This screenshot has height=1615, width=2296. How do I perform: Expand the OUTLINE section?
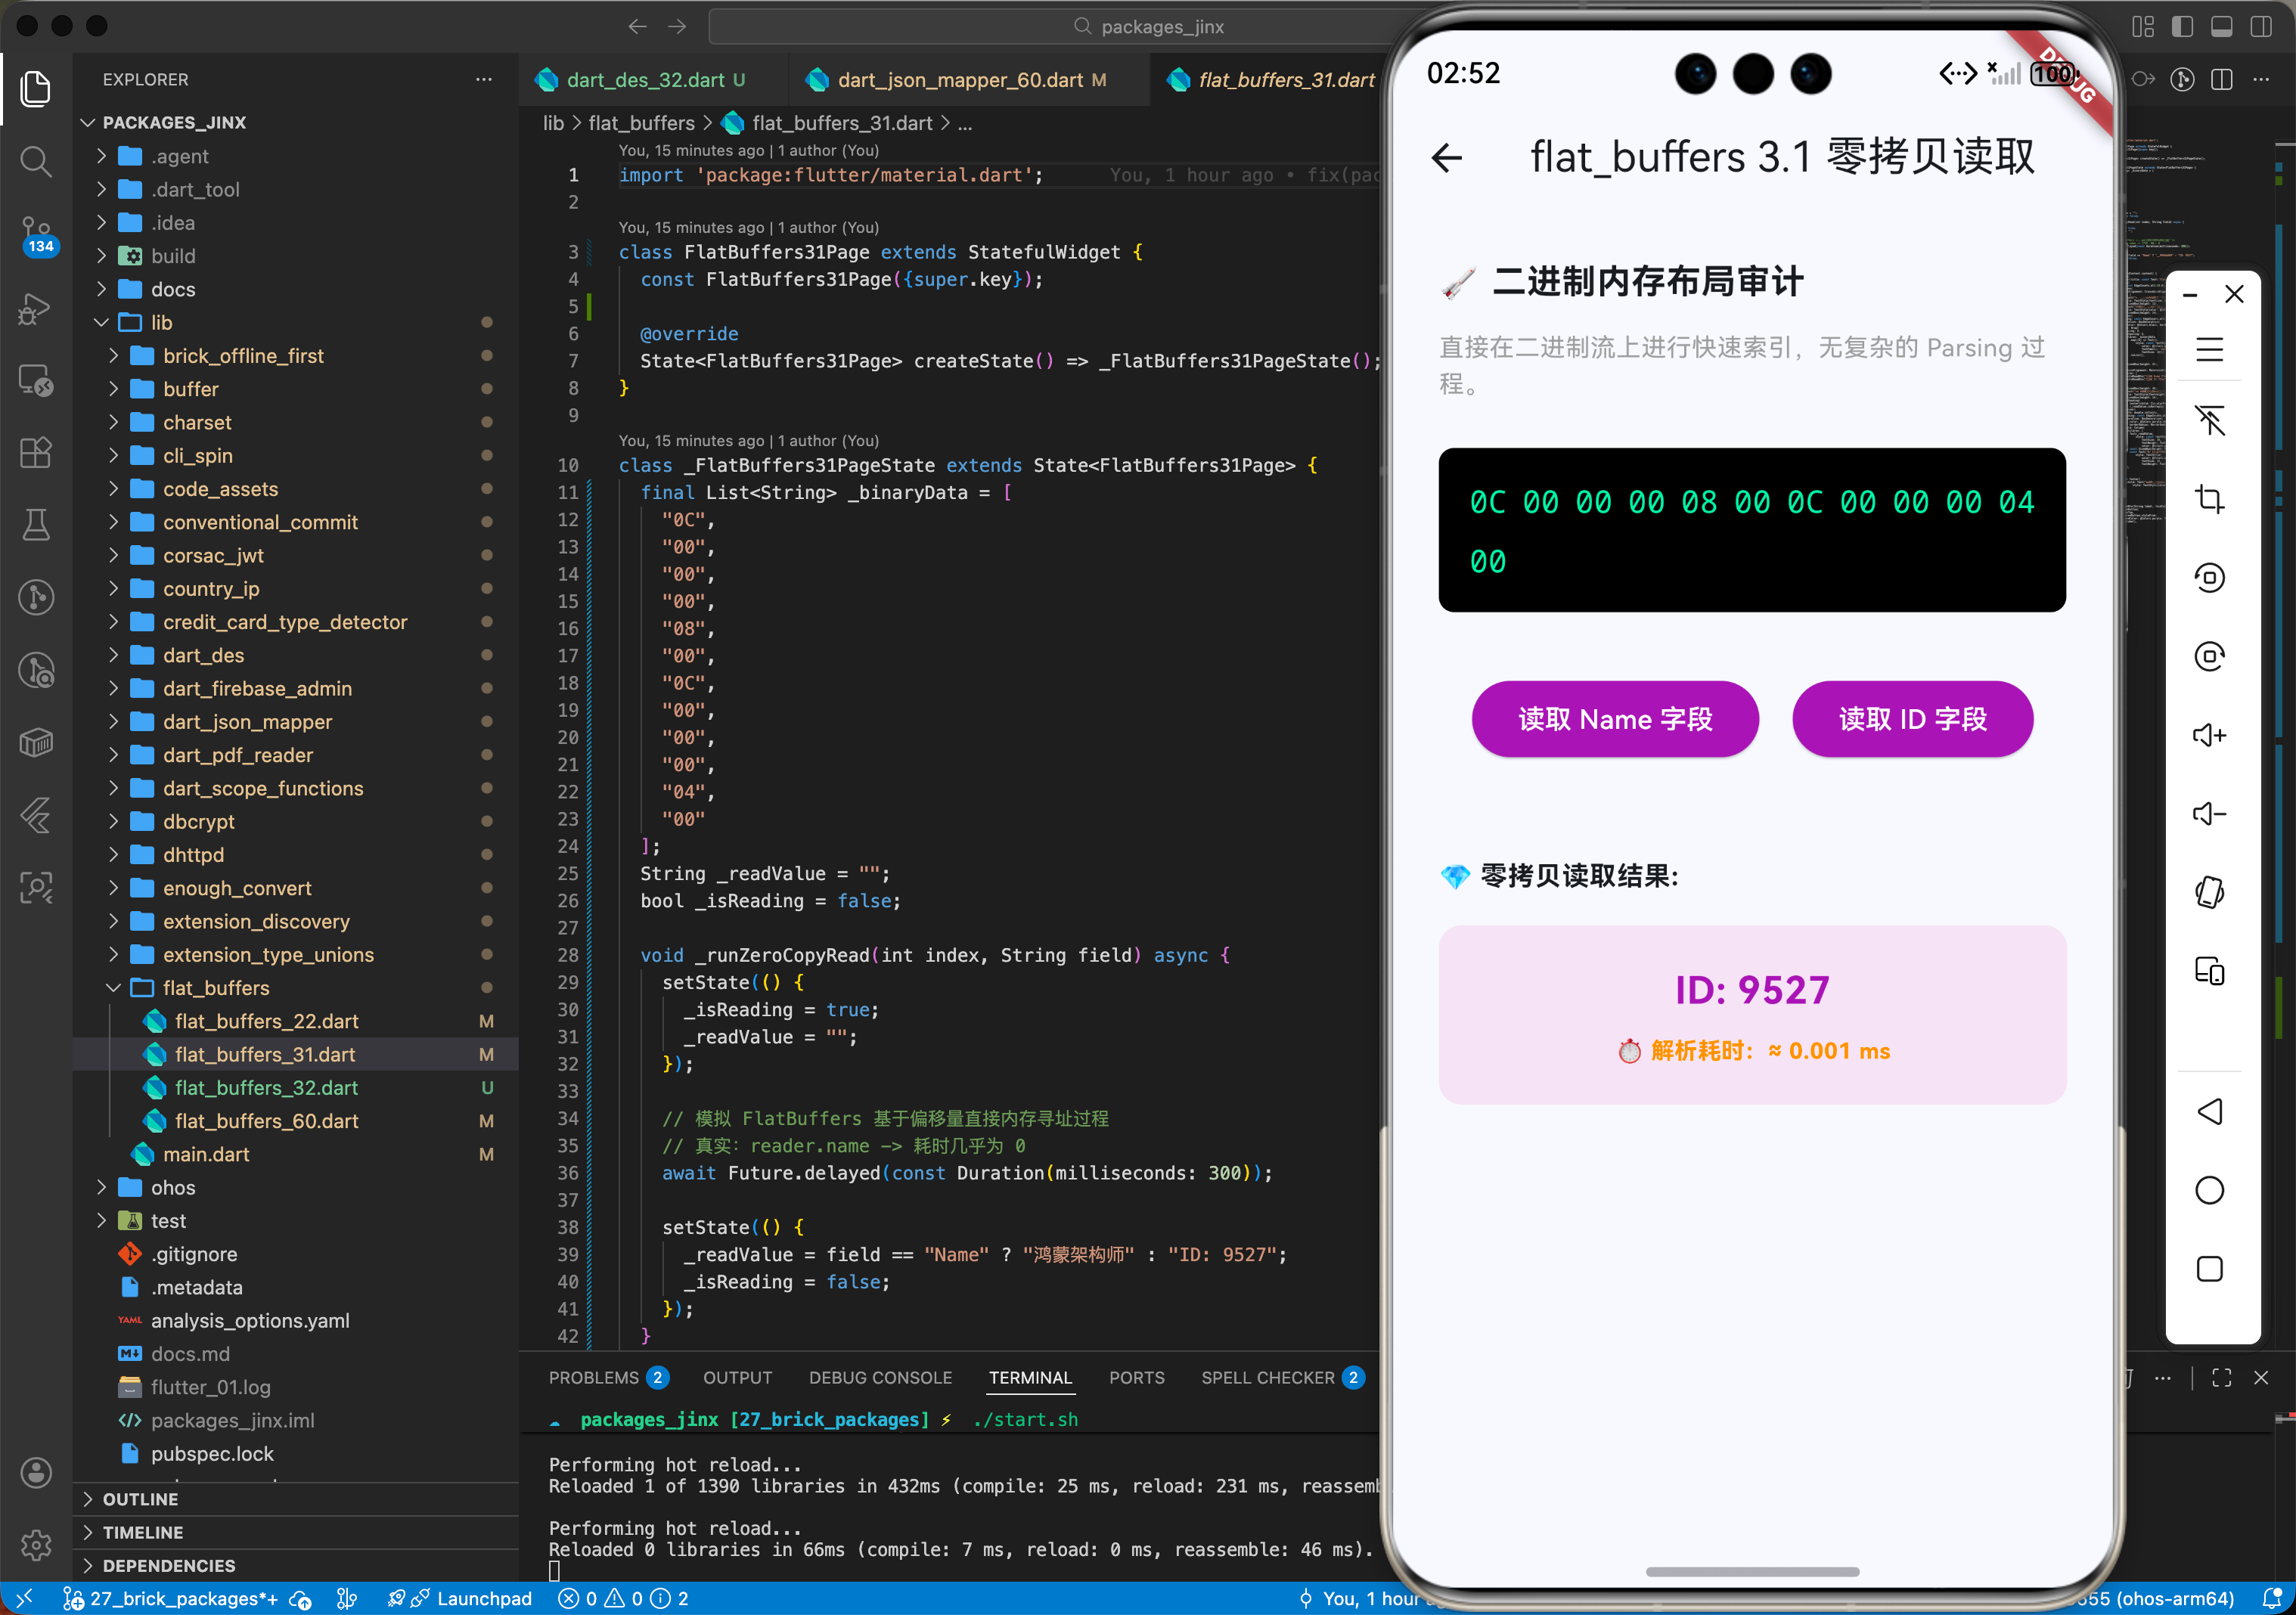coord(140,1499)
